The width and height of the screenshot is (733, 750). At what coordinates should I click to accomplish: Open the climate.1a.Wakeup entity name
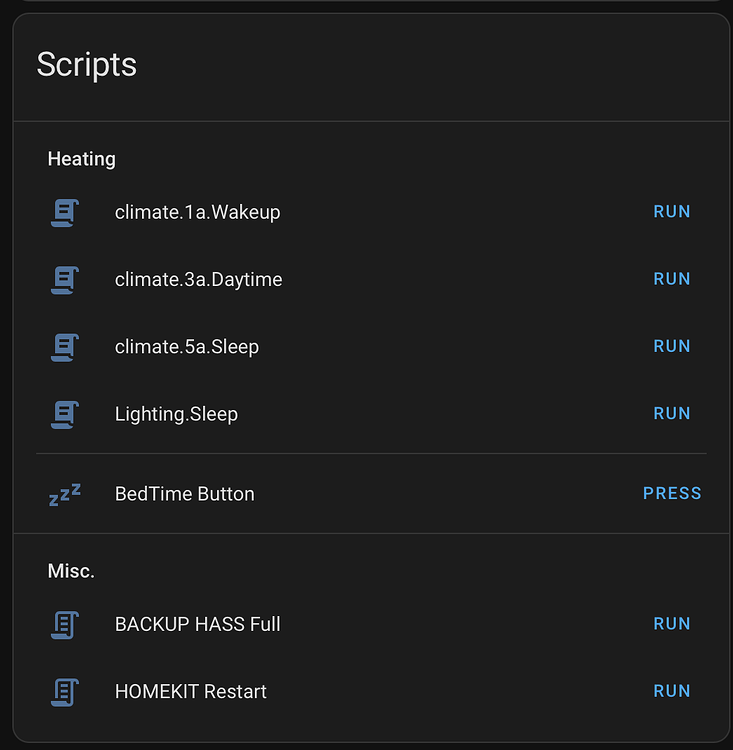pyautogui.click(x=197, y=212)
